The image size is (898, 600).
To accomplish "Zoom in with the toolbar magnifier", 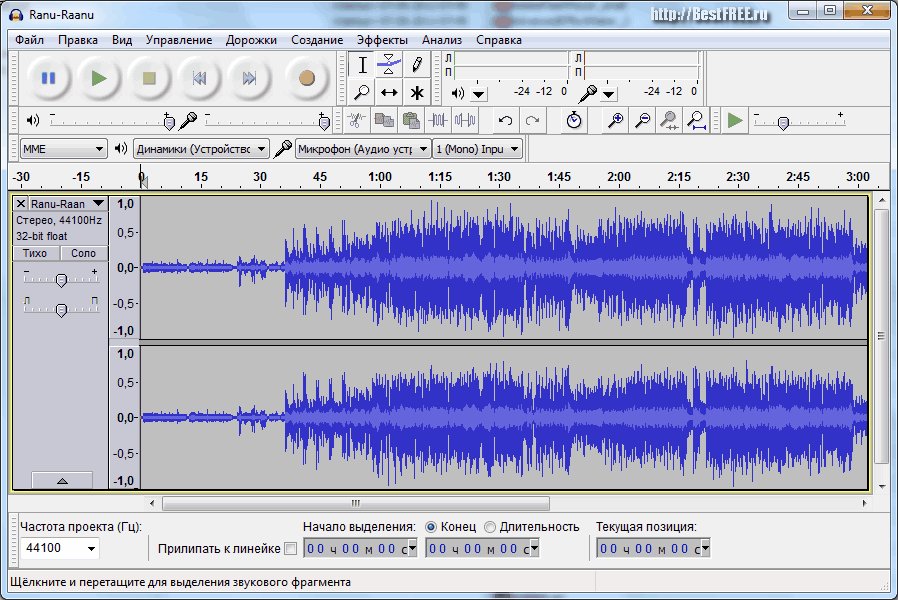I will point(615,120).
